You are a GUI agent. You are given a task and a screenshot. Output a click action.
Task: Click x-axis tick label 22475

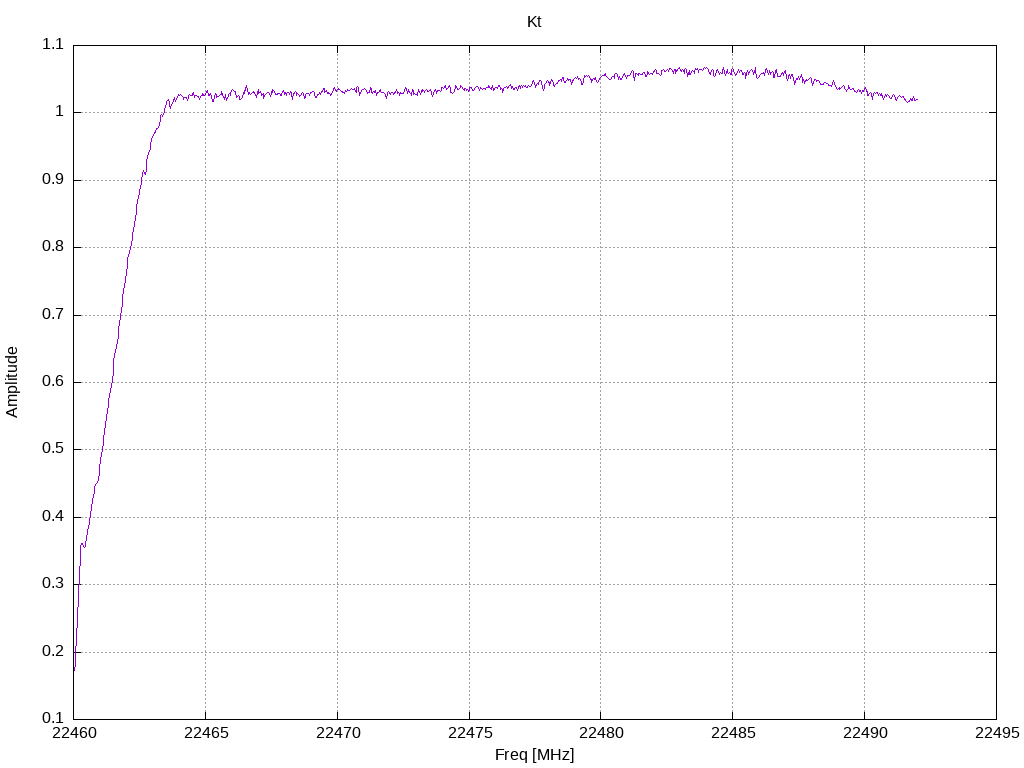pos(470,733)
